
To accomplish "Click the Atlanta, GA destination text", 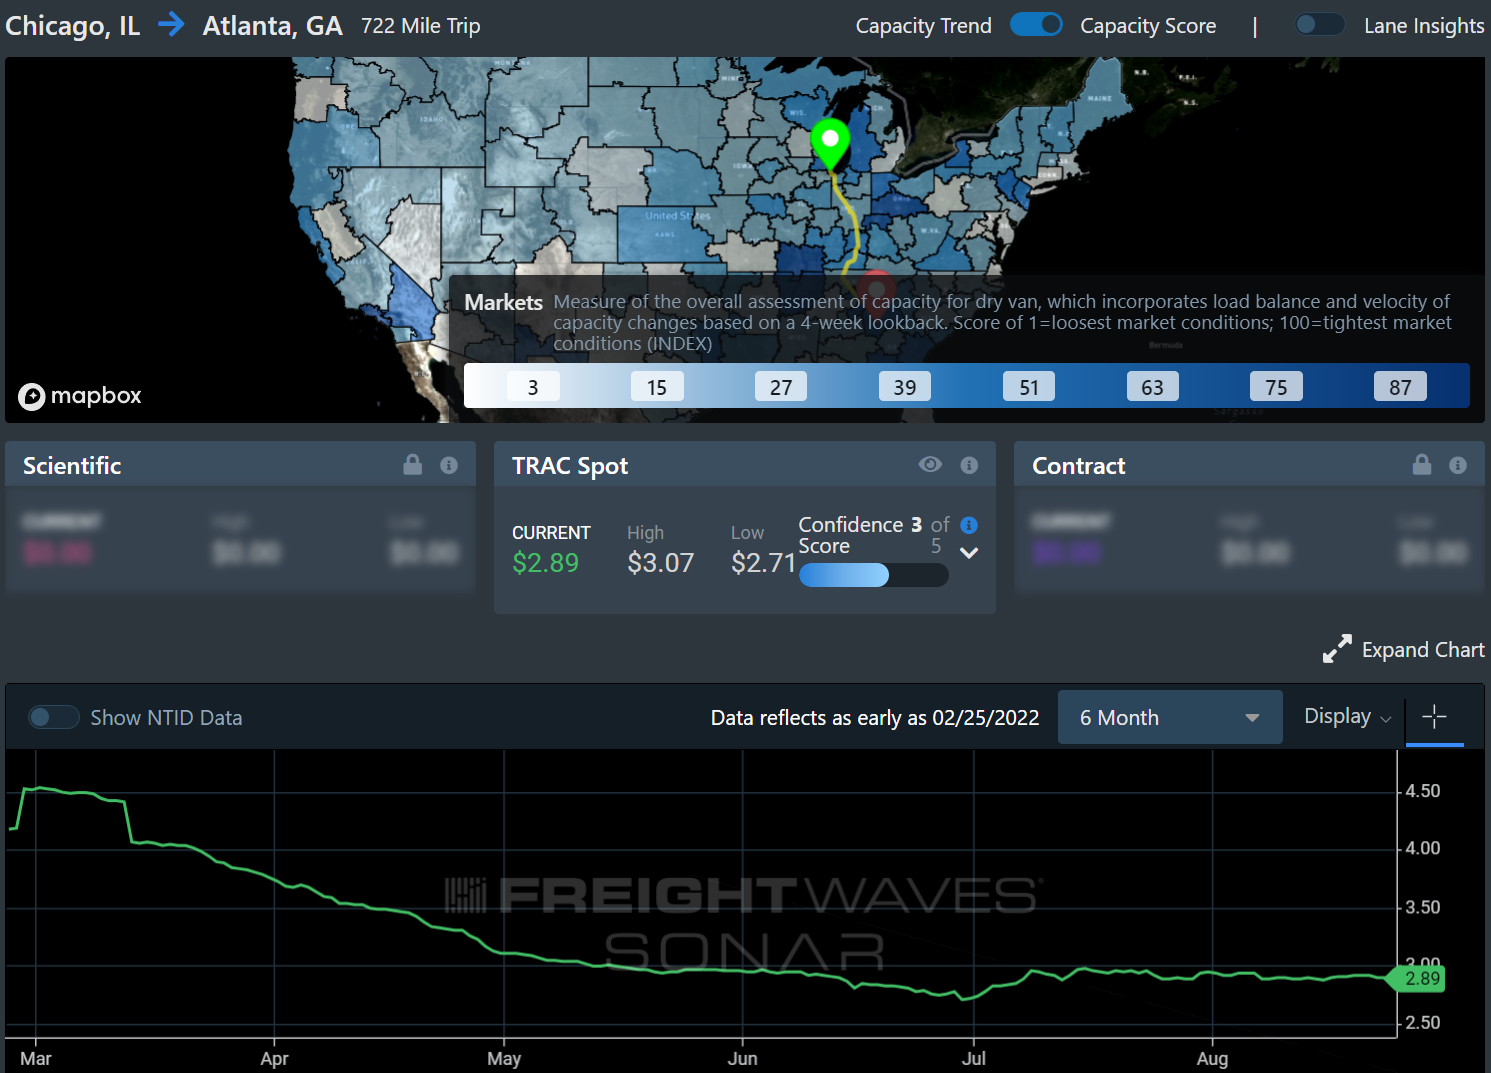I will tap(272, 26).
